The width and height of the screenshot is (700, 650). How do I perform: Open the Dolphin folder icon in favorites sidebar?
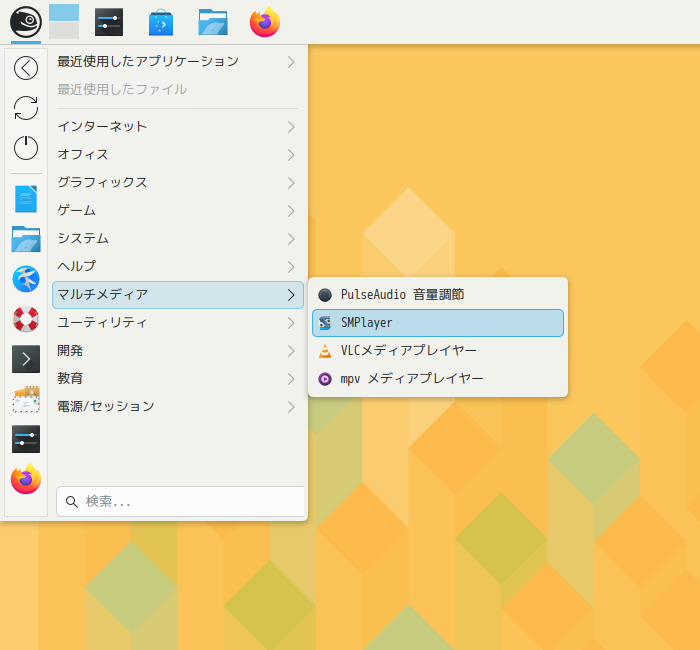tap(26, 239)
